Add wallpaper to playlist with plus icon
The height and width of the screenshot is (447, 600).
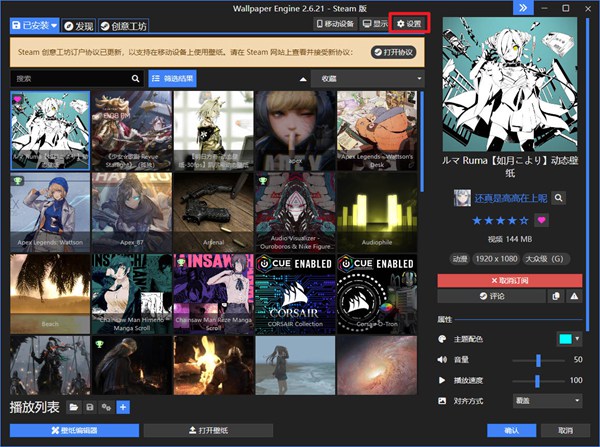click(122, 407)
